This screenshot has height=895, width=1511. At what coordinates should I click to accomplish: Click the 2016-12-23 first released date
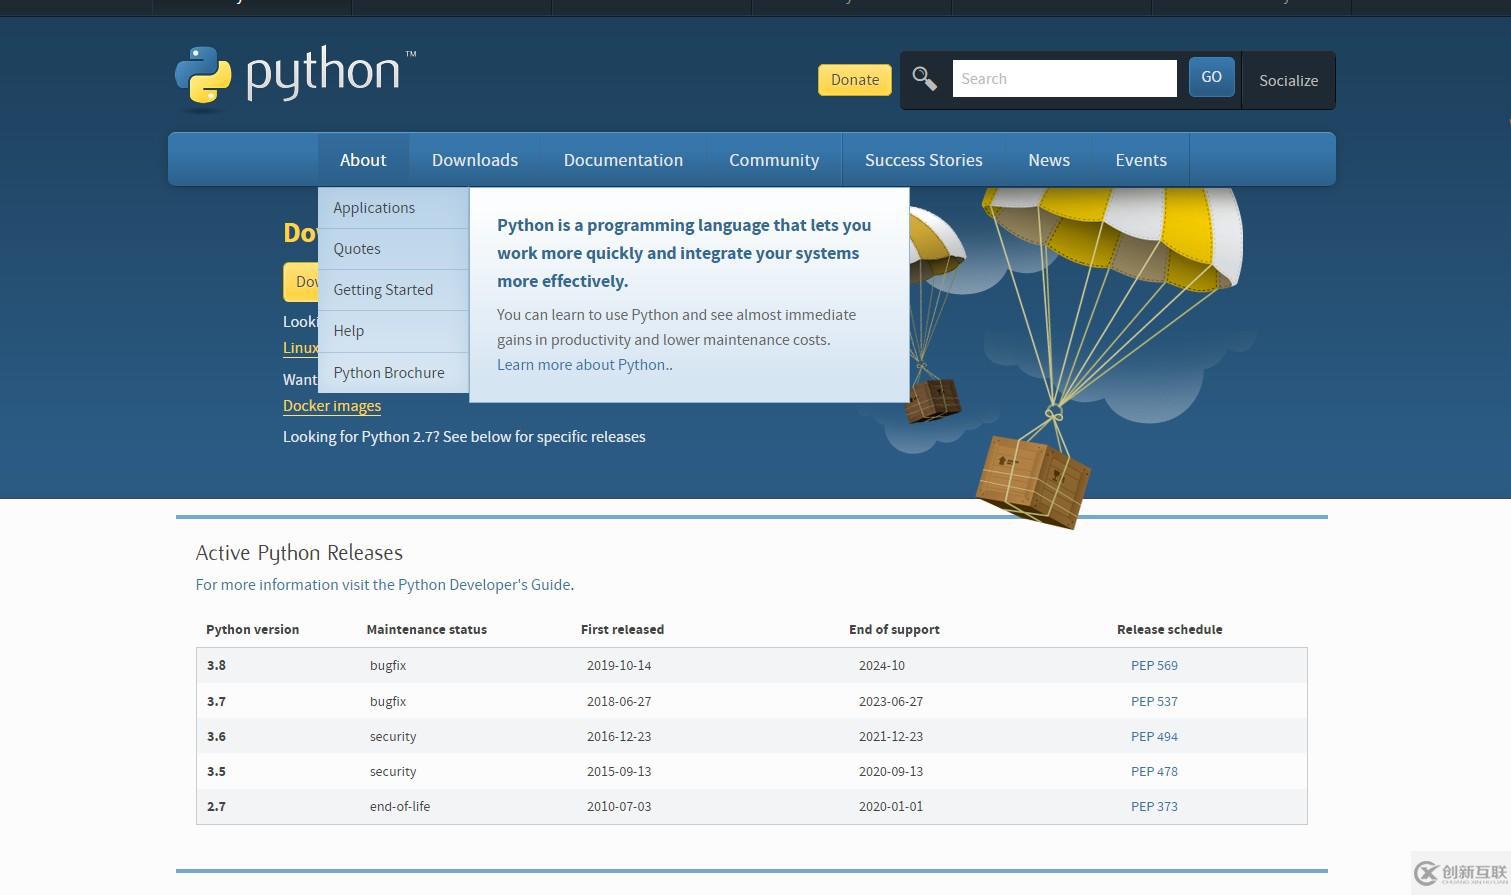[619, 736]
